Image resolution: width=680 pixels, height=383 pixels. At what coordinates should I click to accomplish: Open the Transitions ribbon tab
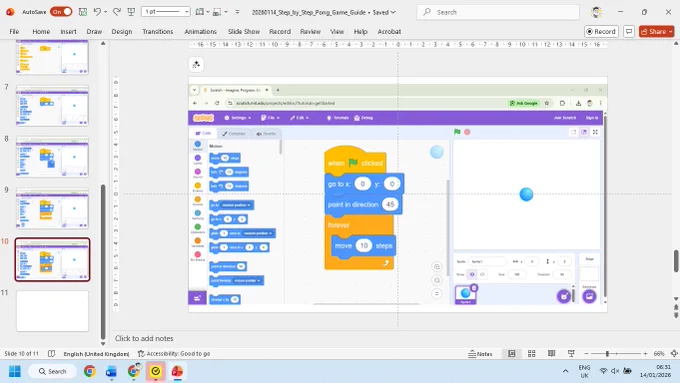click(x=157, y=32)
